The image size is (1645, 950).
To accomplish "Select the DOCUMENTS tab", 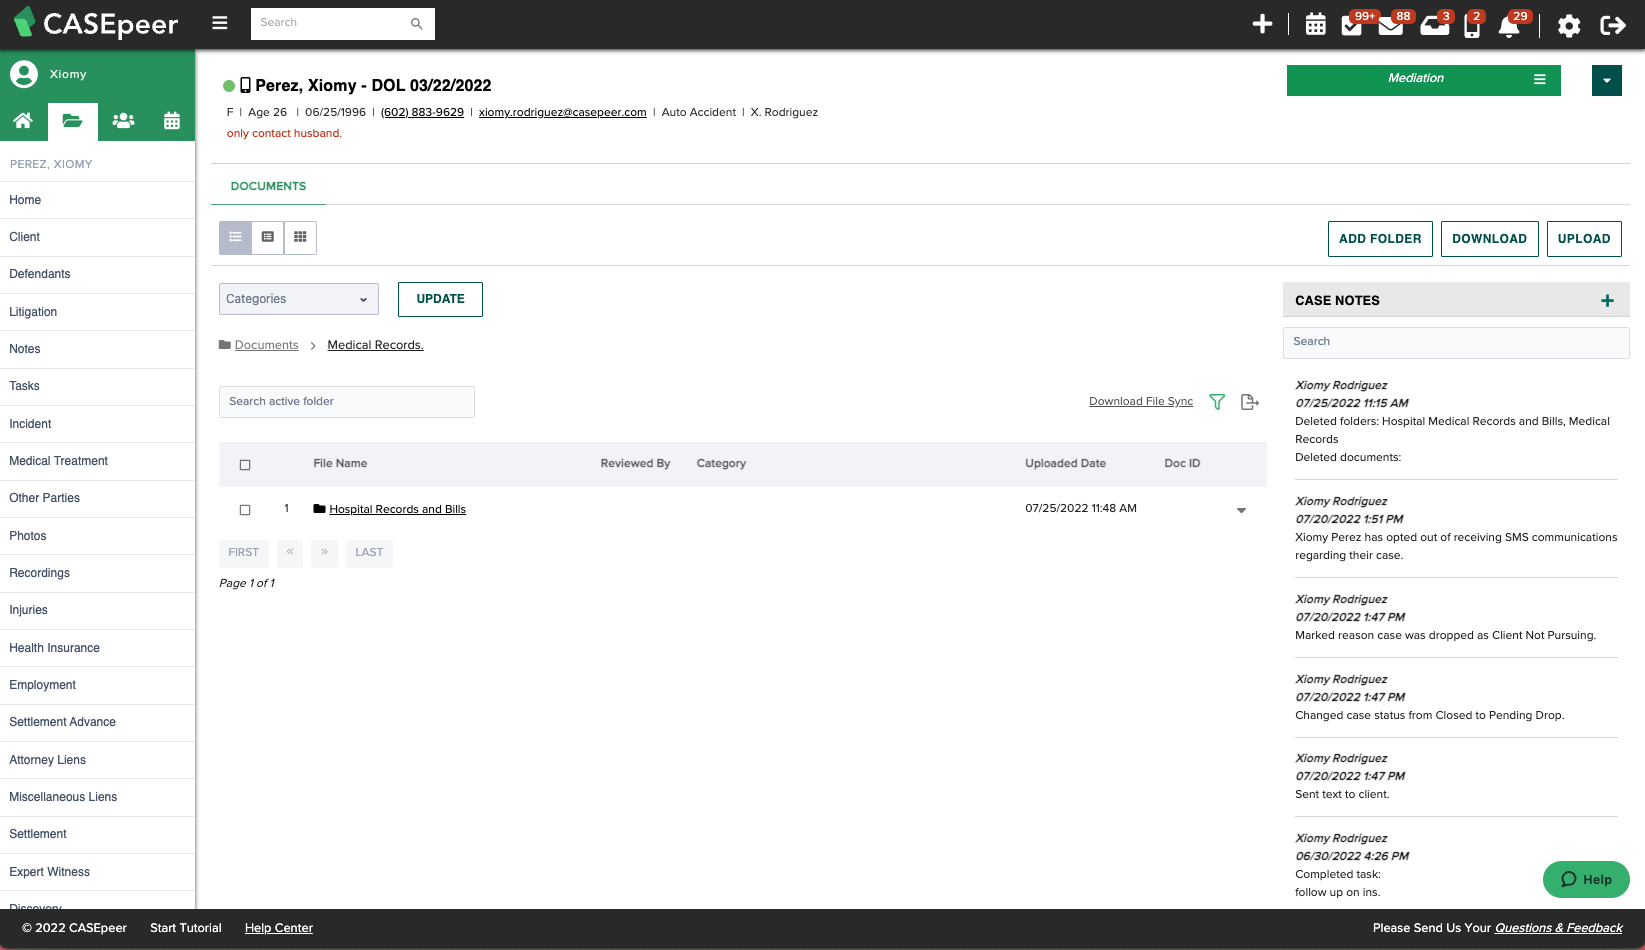I will 268,186.
